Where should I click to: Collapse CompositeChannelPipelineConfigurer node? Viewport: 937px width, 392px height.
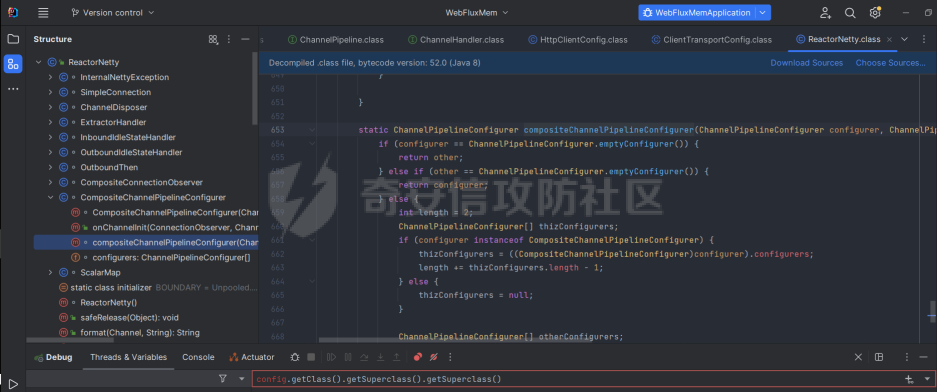pyautogui.click(x=51, y=197)
